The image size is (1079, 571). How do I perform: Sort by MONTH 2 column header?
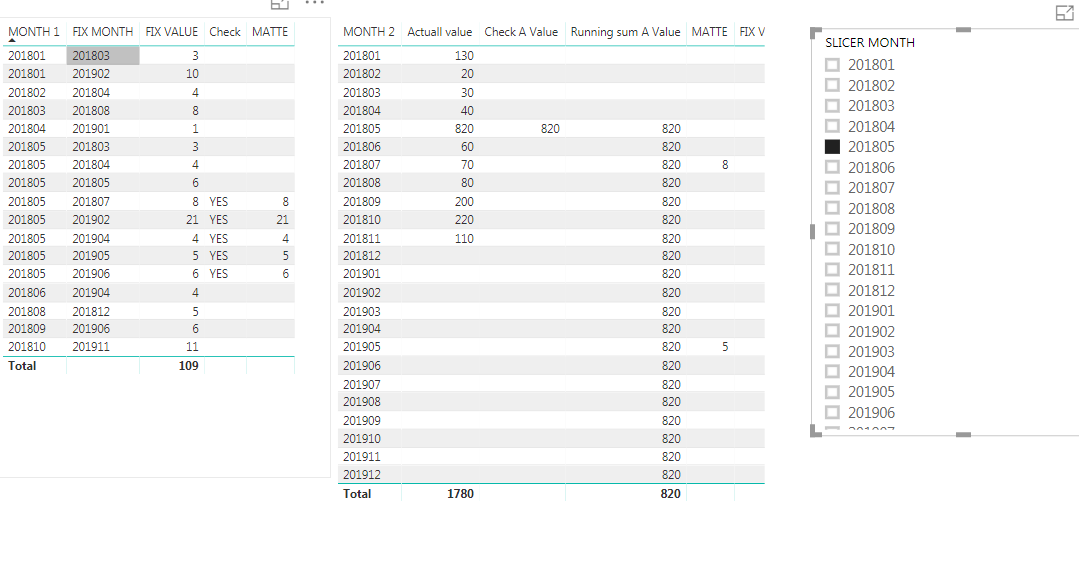coord(369,32)
